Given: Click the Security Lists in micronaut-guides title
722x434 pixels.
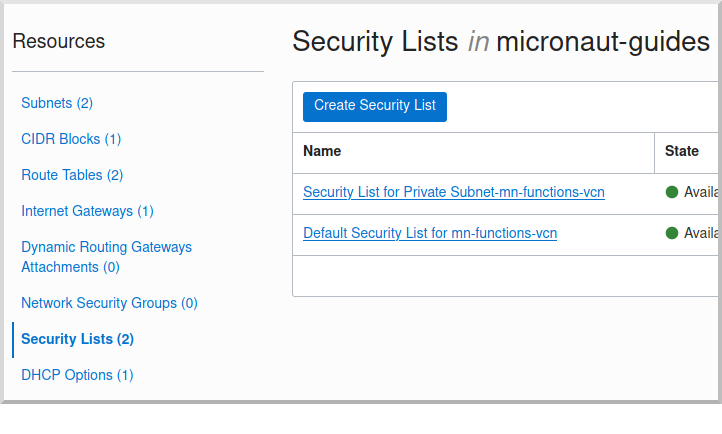Looking at the screenshot, I should 501,41.
